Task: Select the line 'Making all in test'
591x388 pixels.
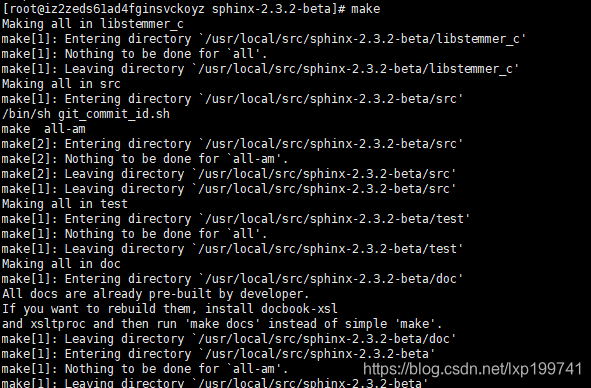Action: 65,204
